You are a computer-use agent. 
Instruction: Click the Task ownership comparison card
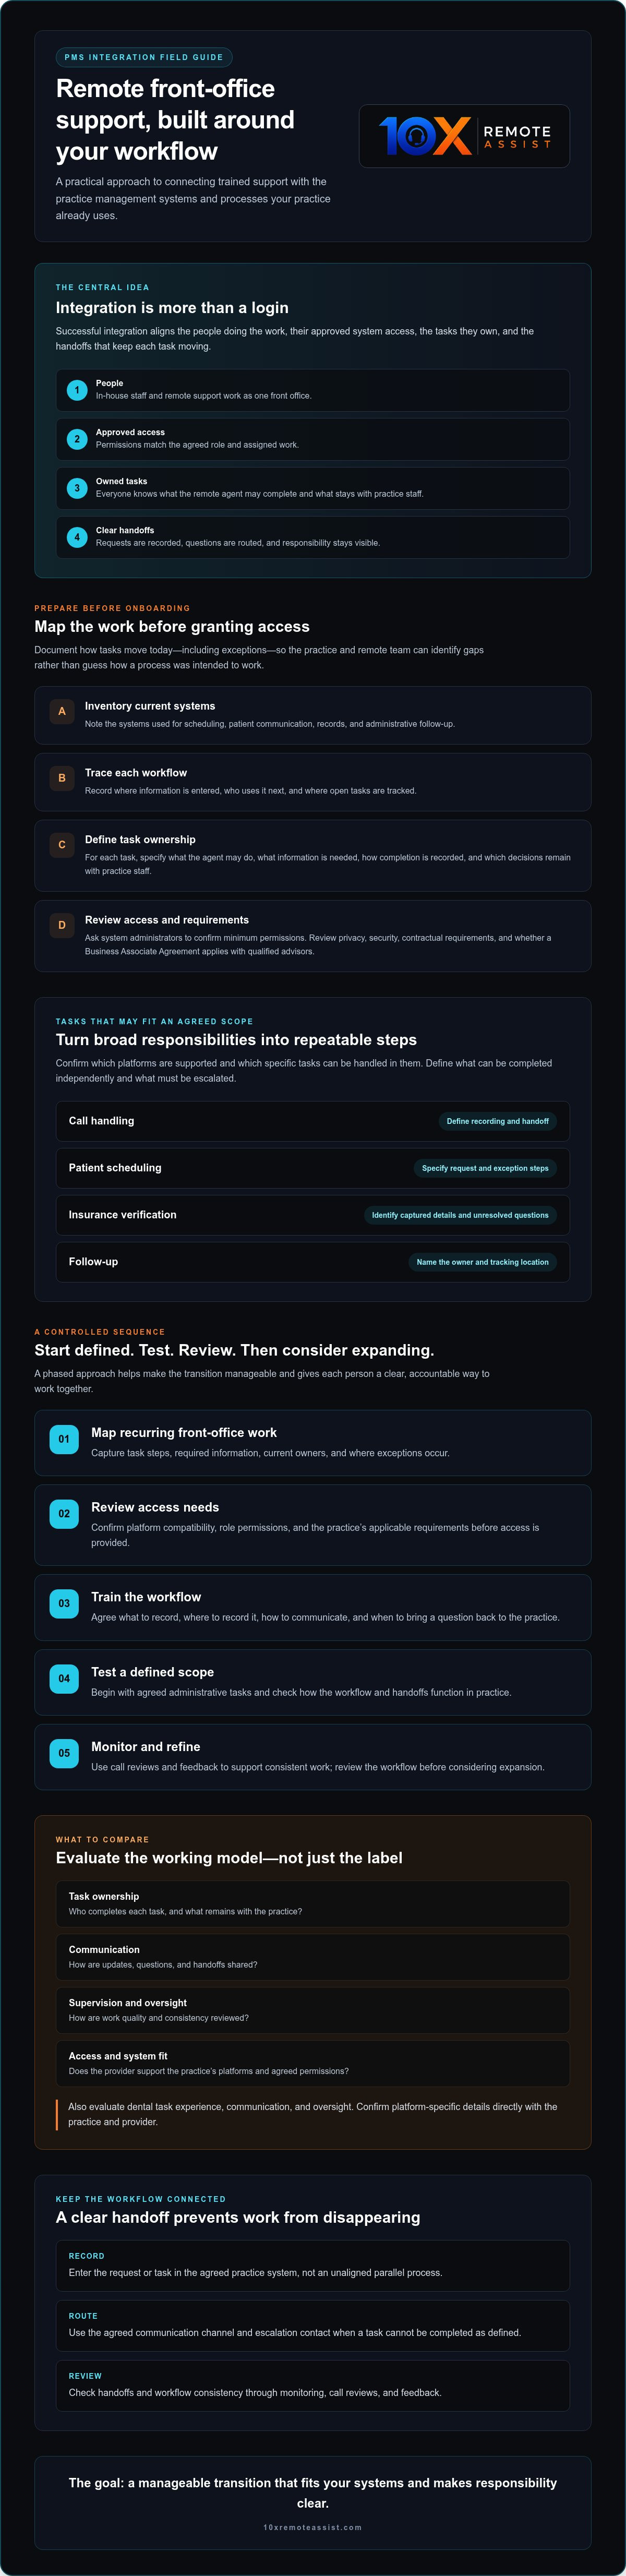coord(313,1903)
